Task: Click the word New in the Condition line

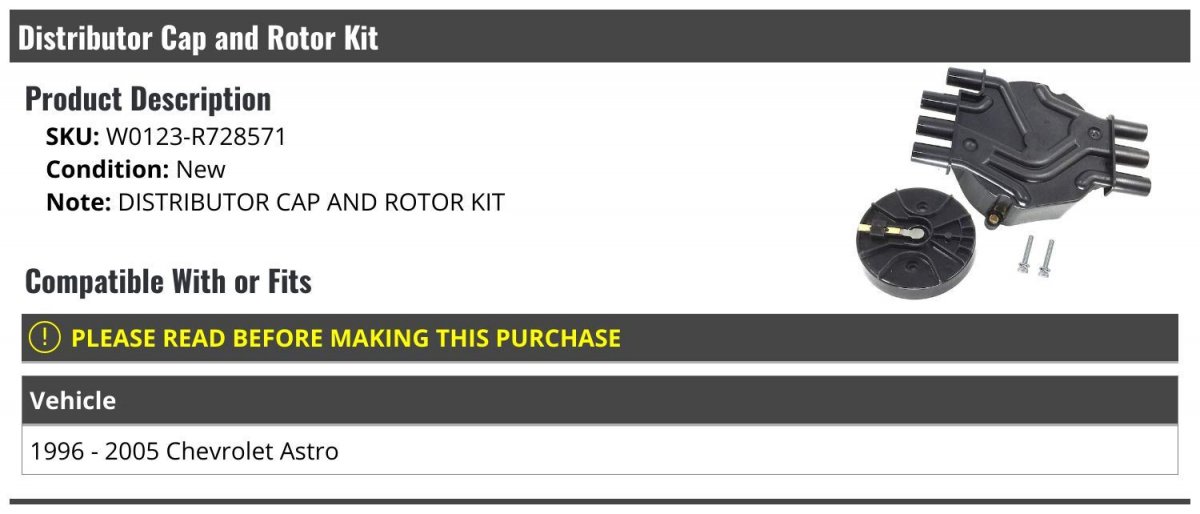Action: (201, 170)
